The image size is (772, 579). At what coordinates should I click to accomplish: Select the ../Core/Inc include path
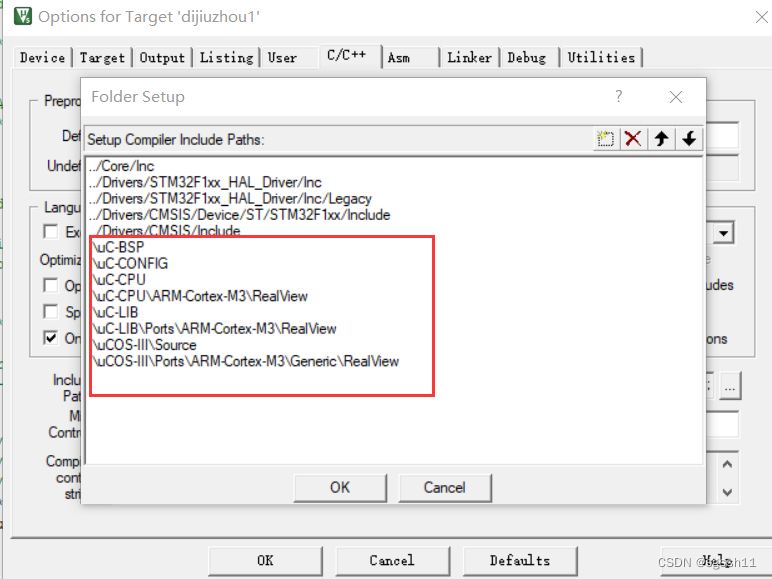(x=122, y=166)
